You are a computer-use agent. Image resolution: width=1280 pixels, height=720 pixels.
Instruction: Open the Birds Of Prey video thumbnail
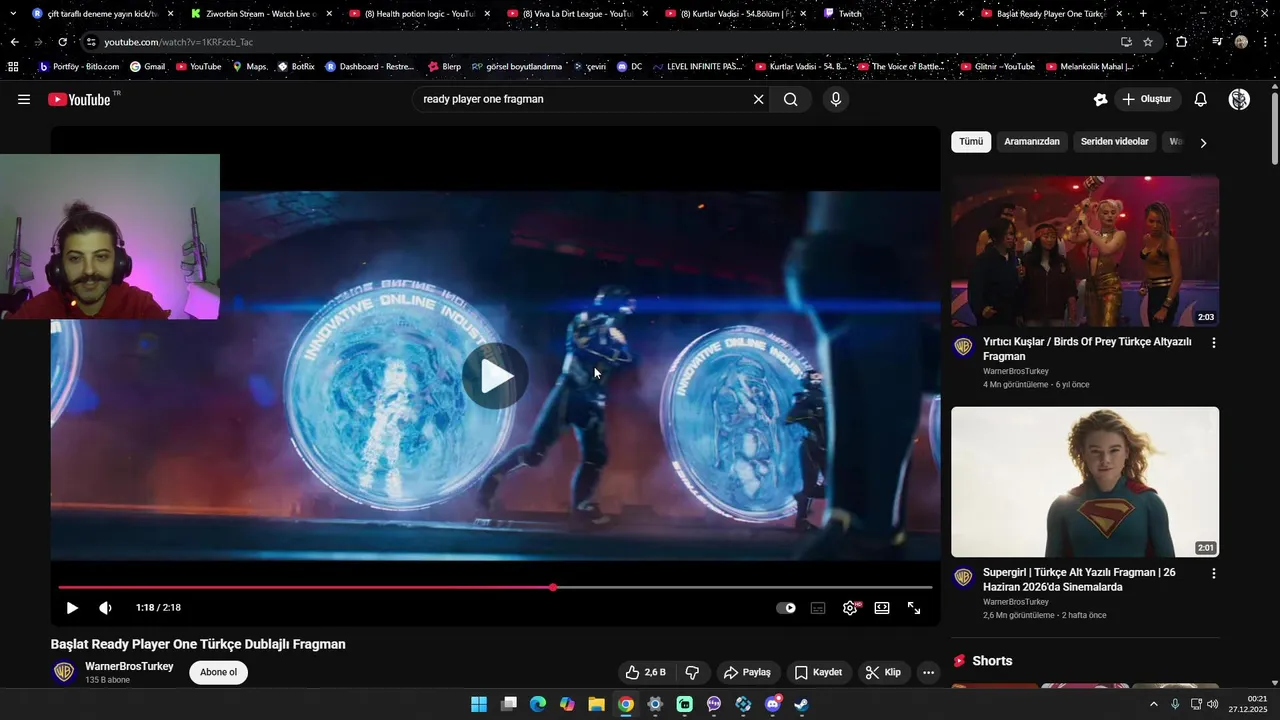[1085, 251]
